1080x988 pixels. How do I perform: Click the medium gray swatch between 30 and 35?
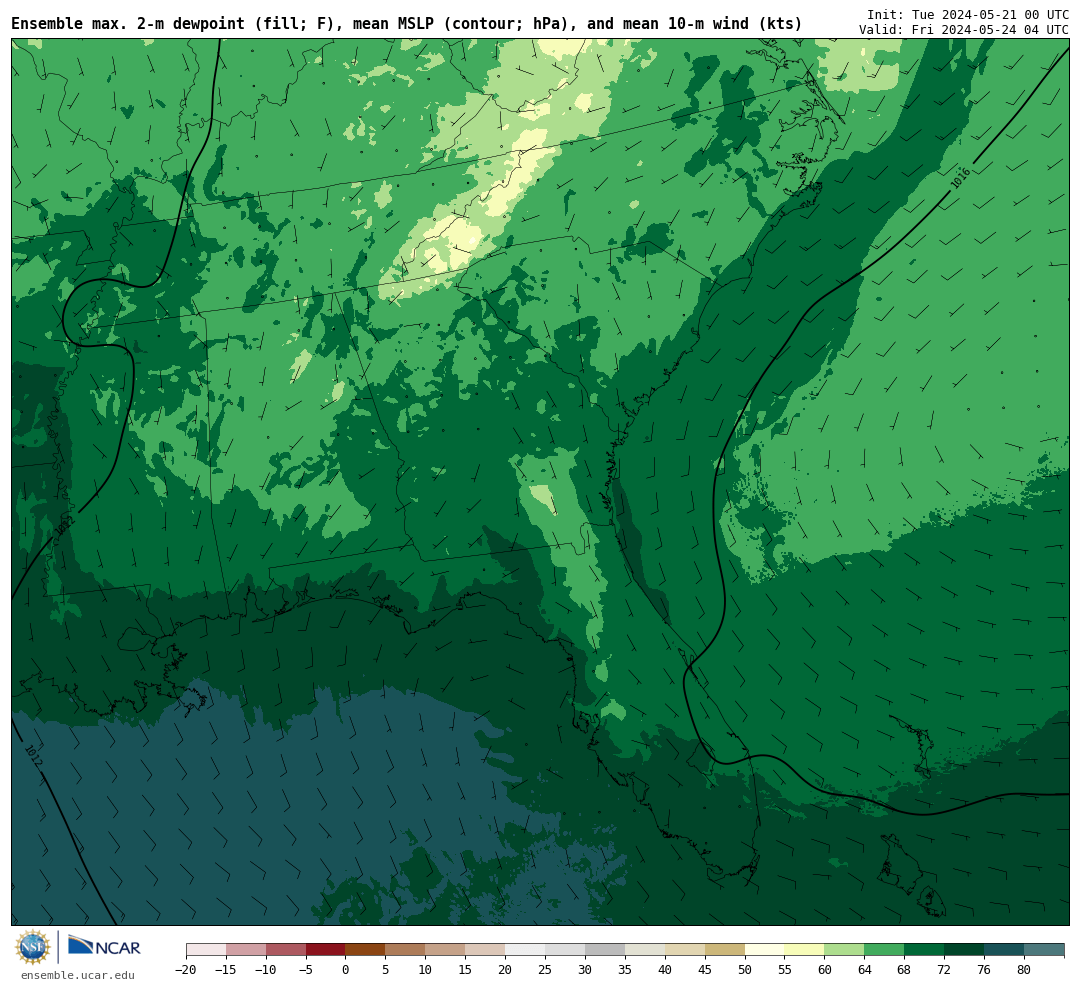coord(605,950)
